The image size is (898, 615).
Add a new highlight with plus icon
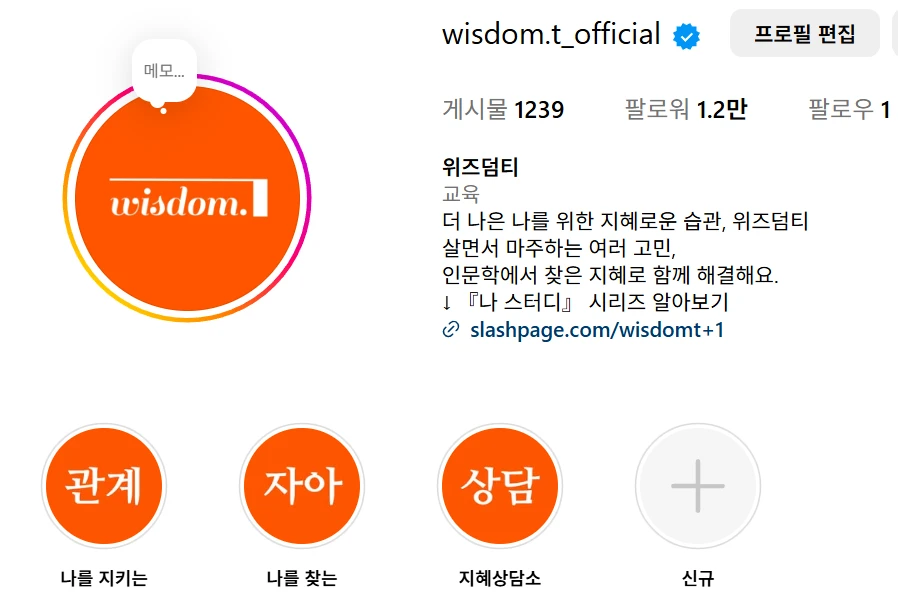coord(698,486)
